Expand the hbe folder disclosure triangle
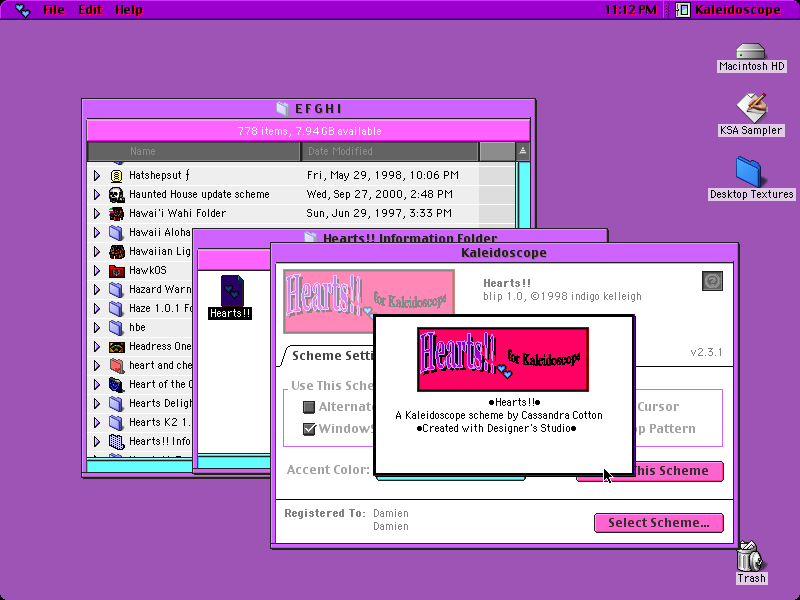 click(97, 328)
